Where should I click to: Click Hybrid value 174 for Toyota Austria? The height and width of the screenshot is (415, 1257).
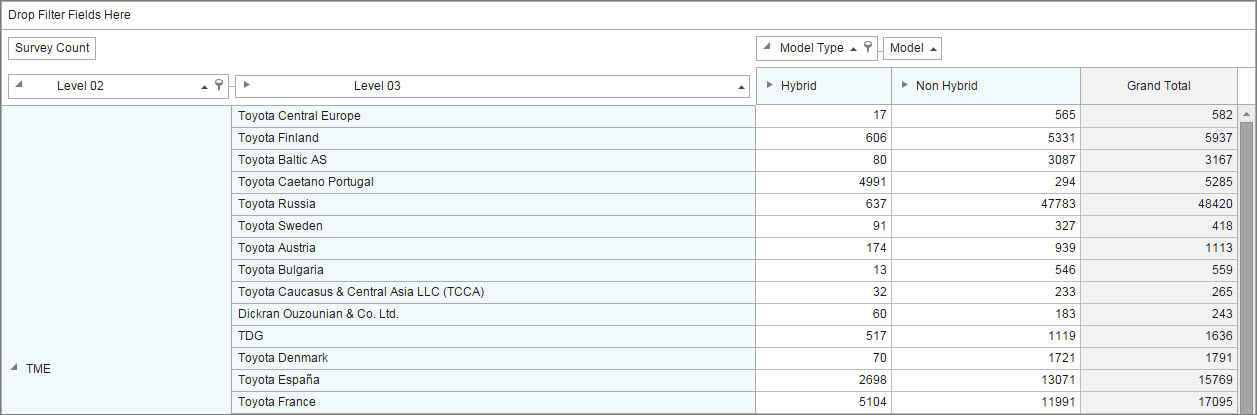tap(824, 248)
